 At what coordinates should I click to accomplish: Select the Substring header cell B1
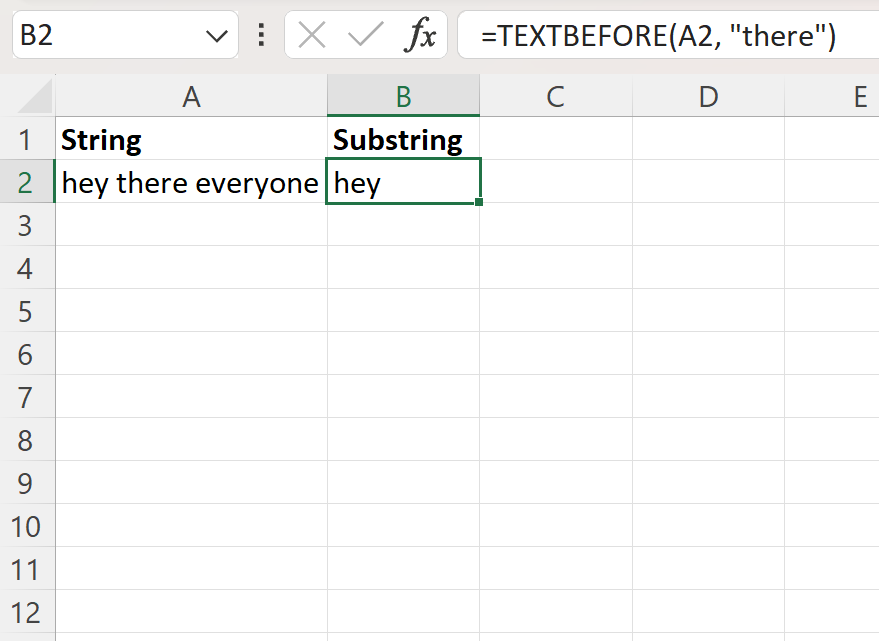[x=403, y=140]
